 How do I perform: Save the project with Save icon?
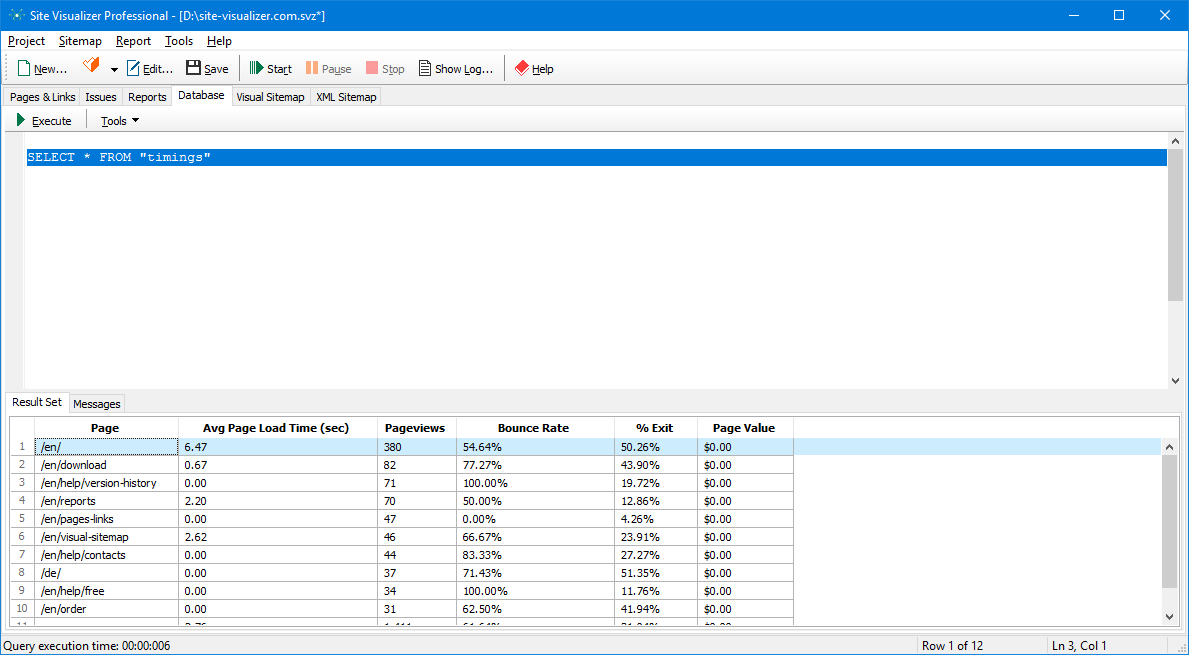coord(194,69)
